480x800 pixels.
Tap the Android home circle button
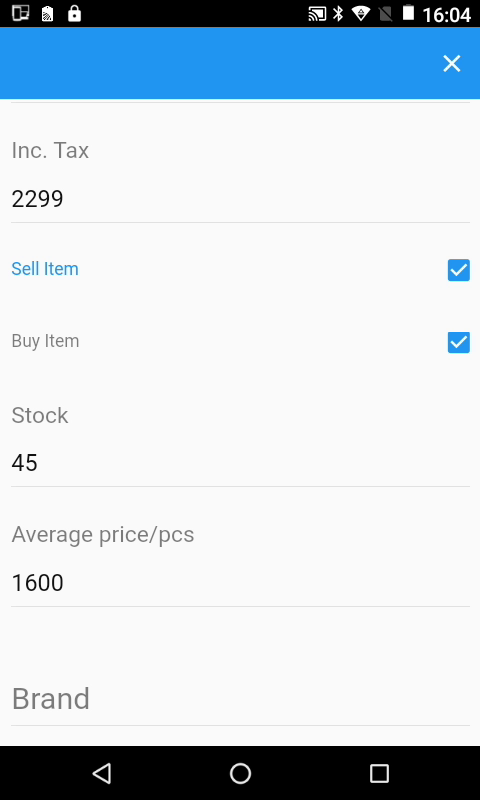pos(240,773)
